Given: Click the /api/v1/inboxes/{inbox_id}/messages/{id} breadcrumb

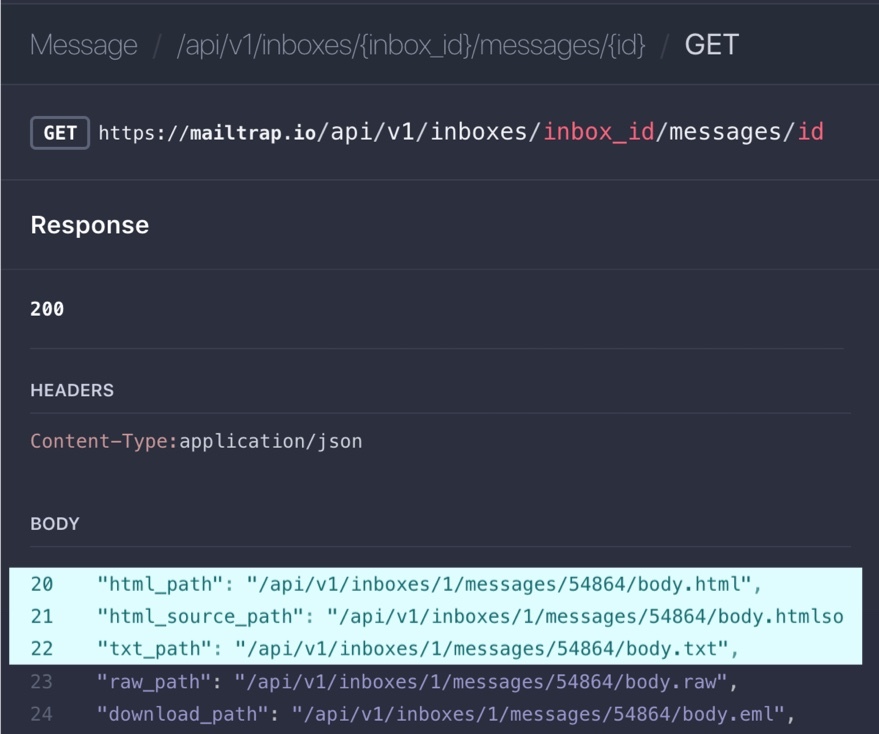Looking at the screenshot, I should point(411,45).
